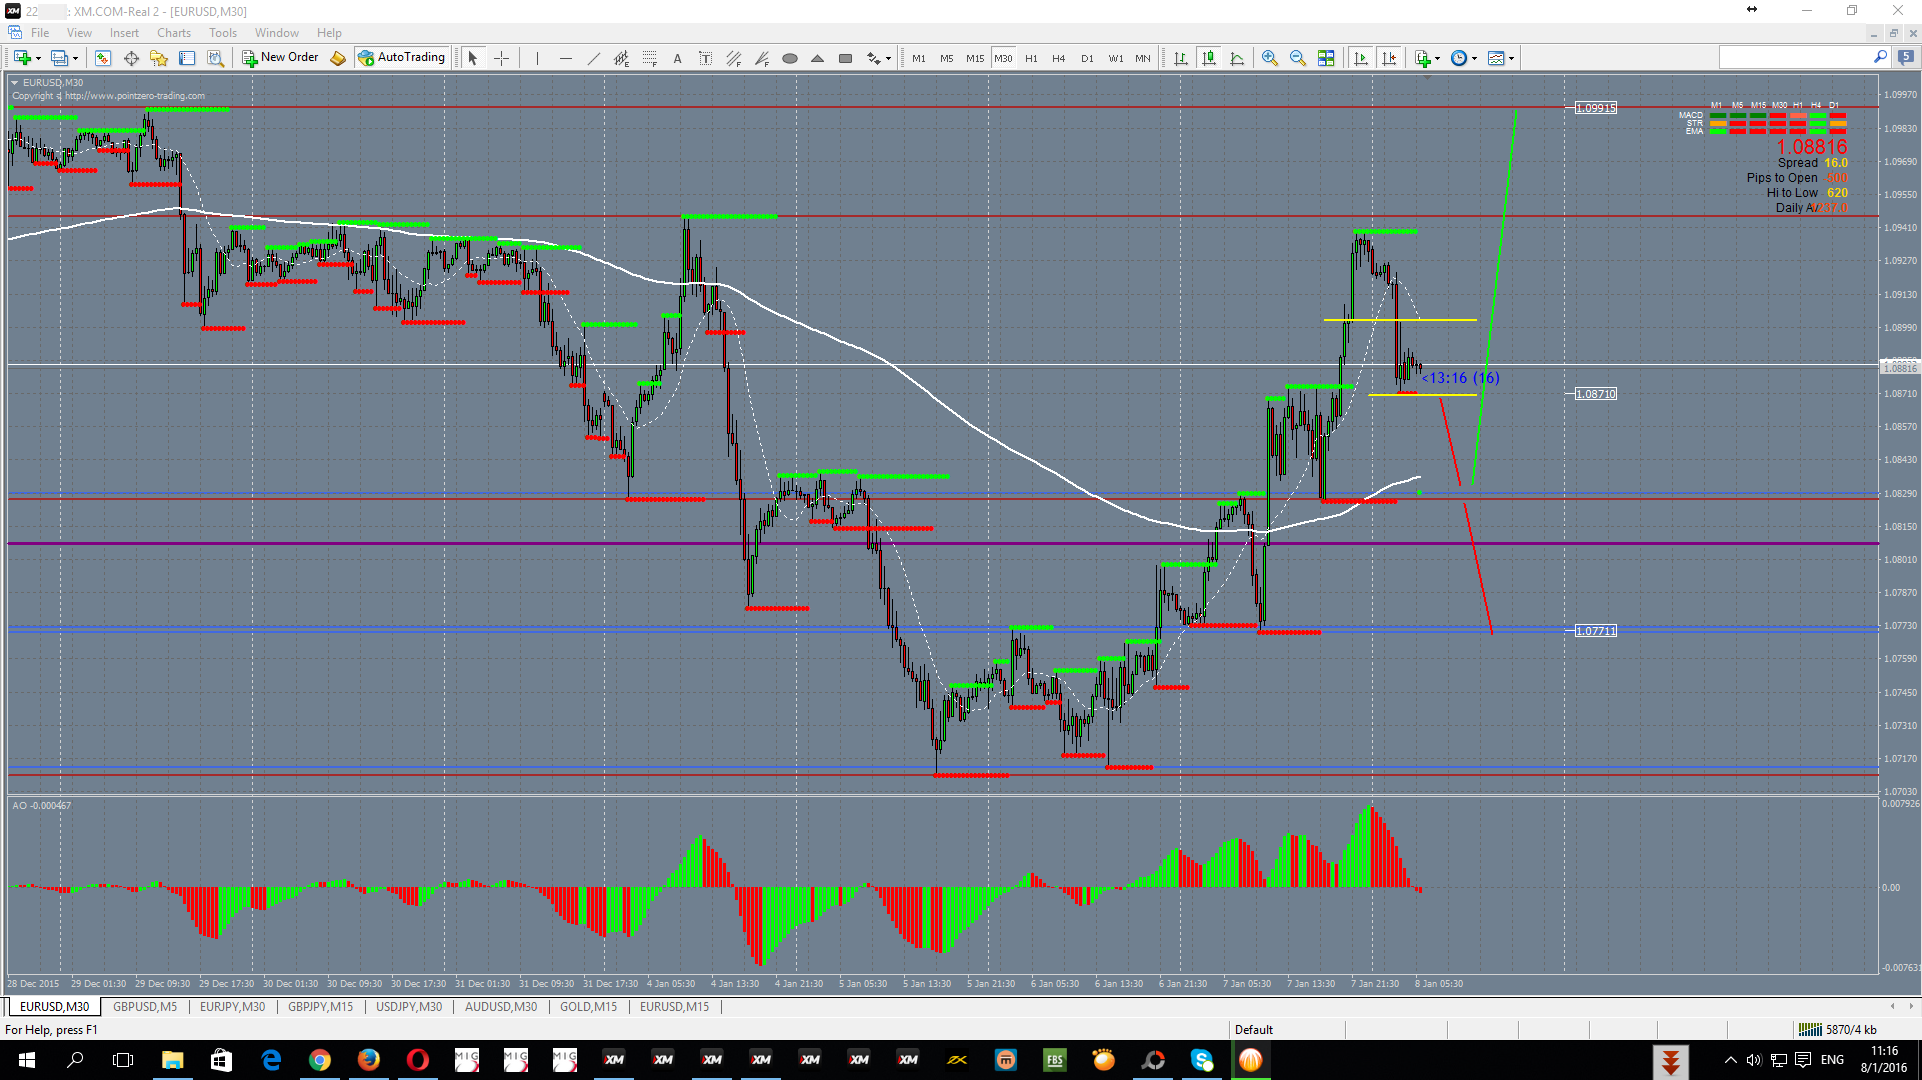Open Firefox from the taskbar

[x=368, y=1060]
